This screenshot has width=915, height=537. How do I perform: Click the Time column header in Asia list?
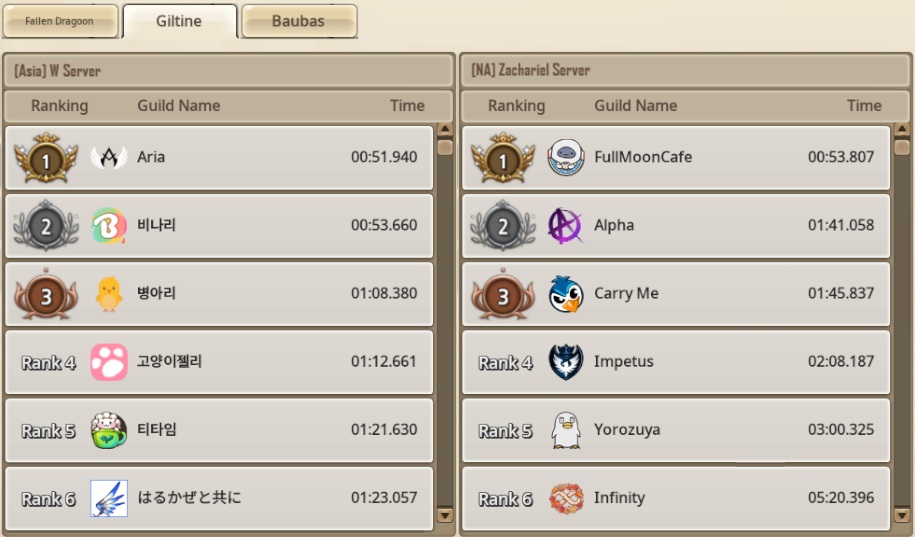(407, 106)
